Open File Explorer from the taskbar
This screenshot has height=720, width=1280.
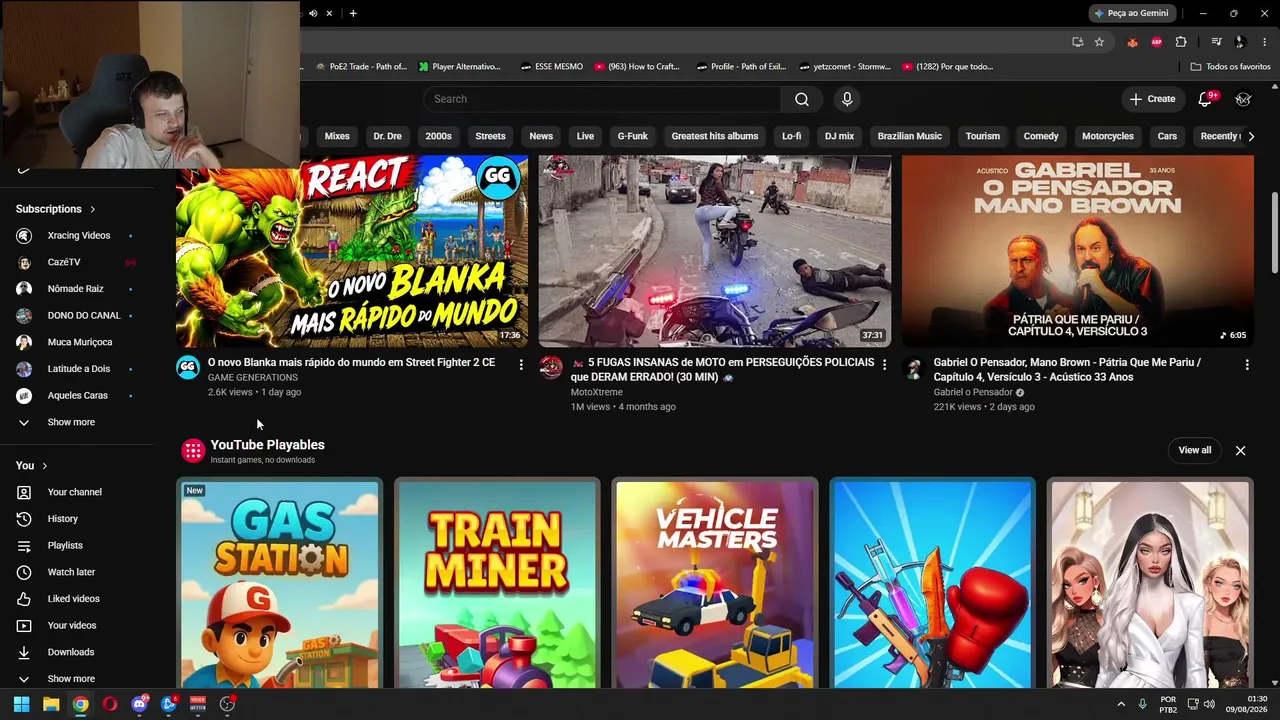pos(51,704)
